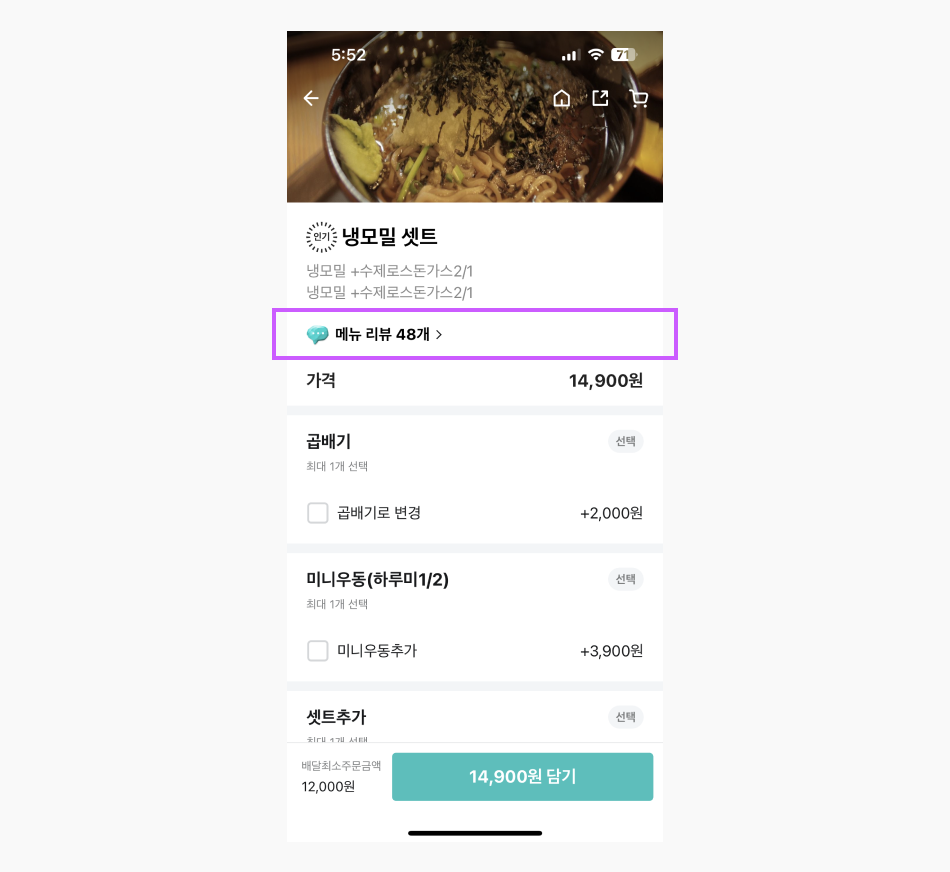
Task: Check the 미니우동추가 checkbox
Action: (318, 651)
